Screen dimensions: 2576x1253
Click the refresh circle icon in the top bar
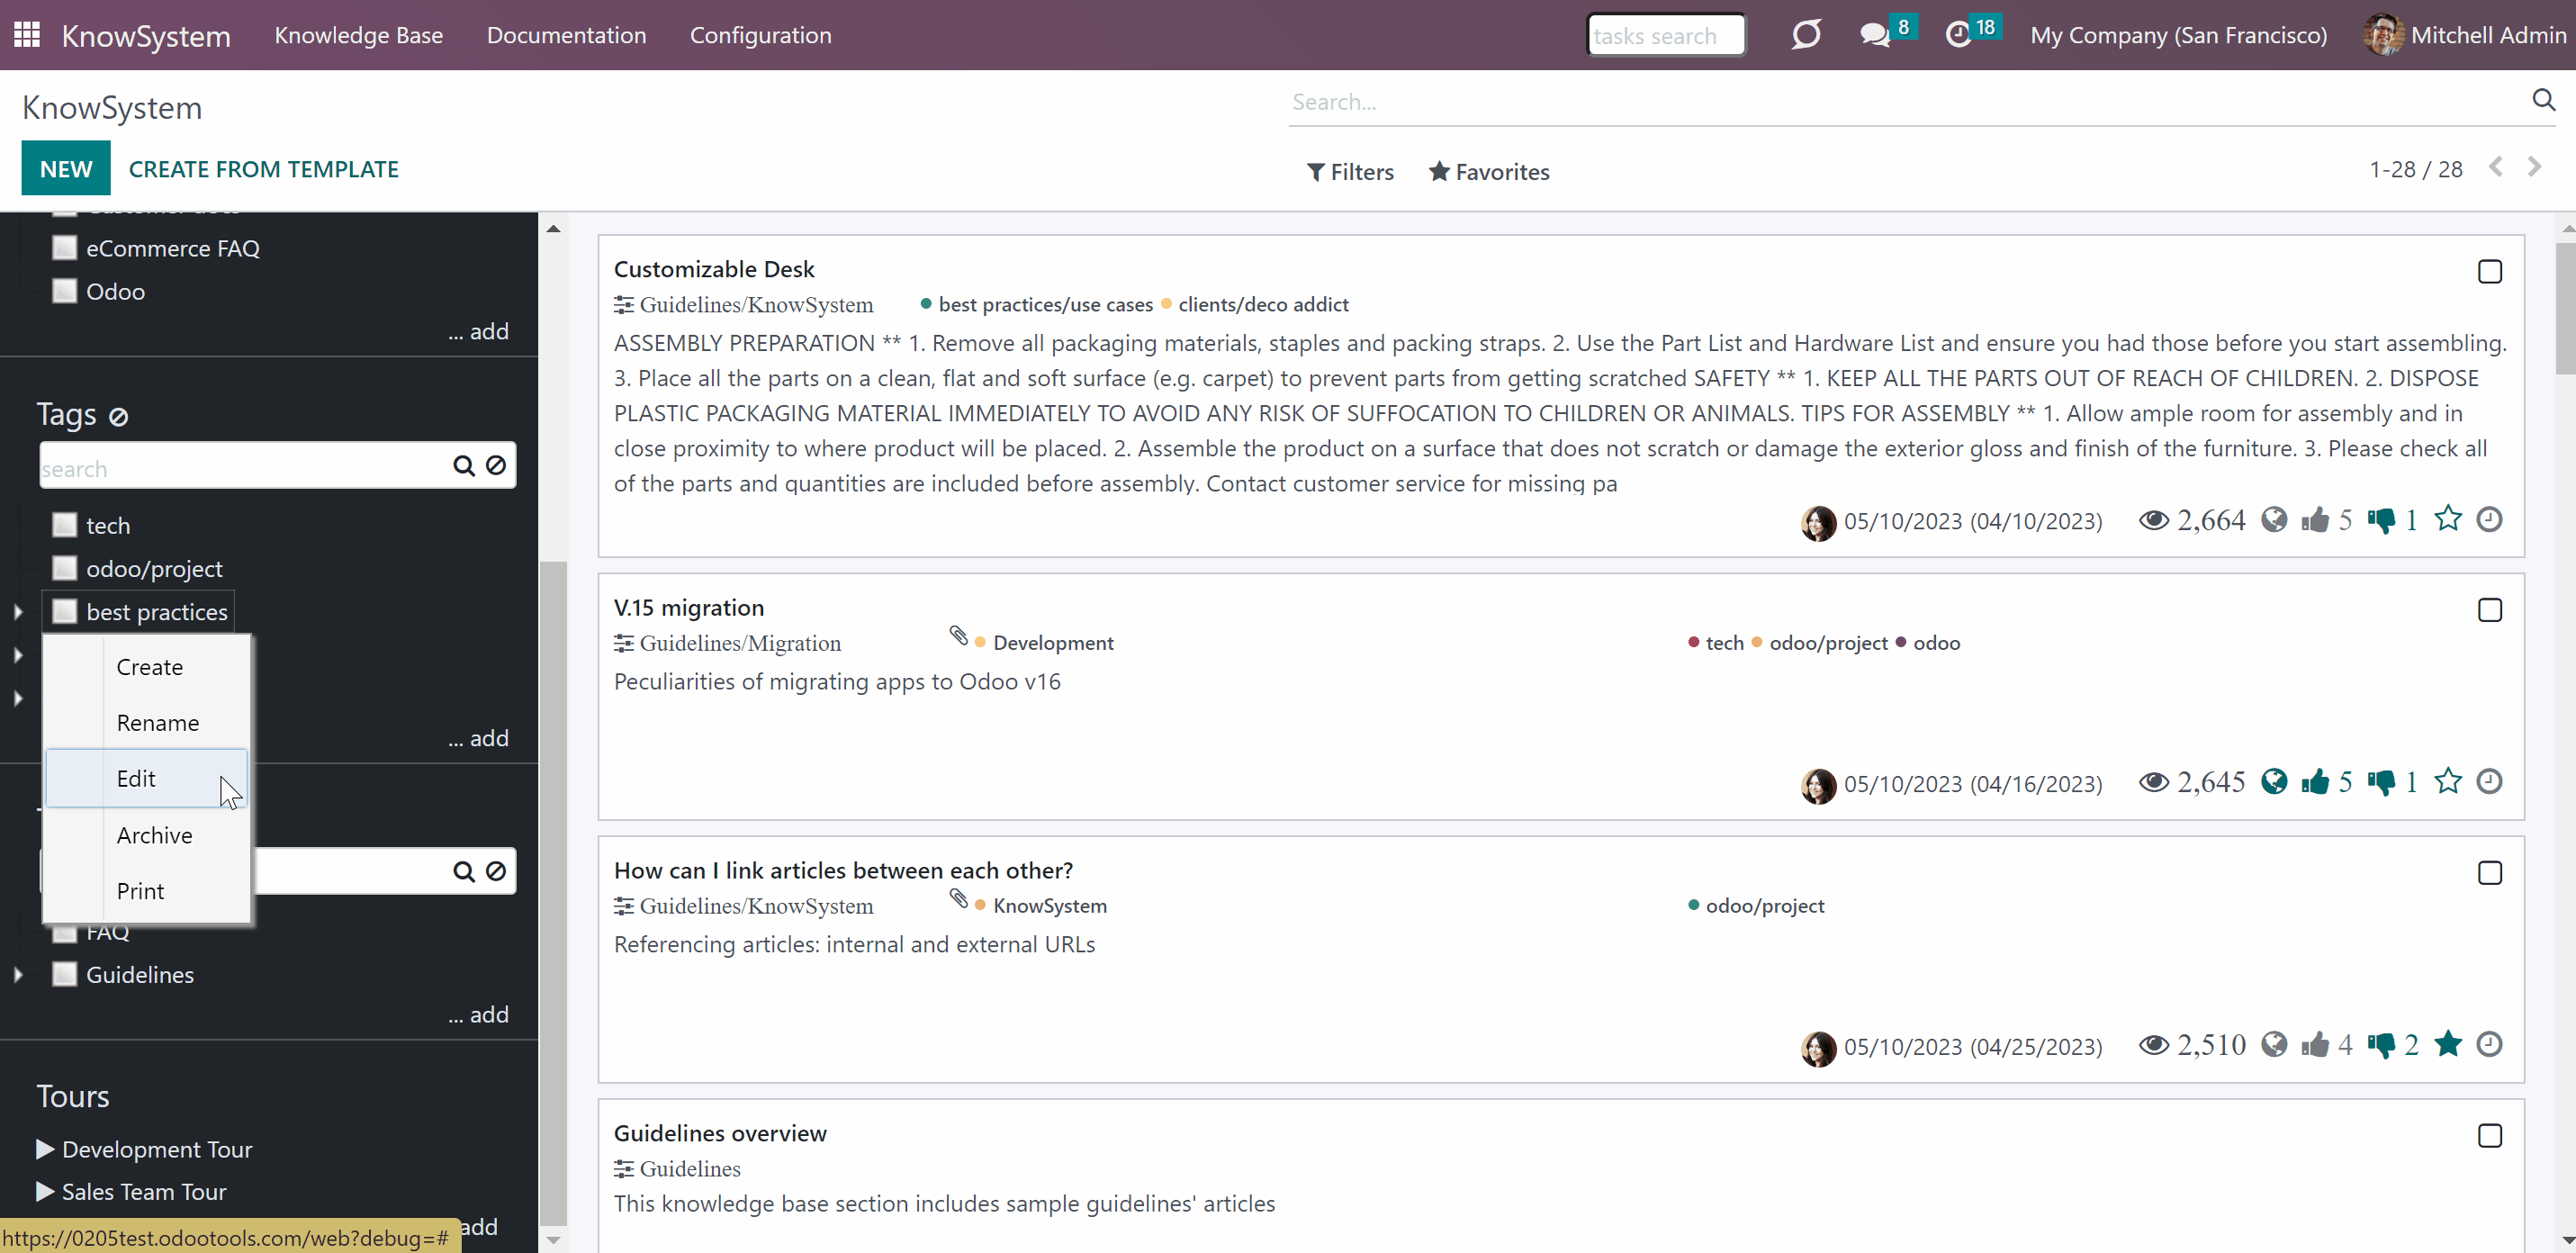click(1806, 35)
